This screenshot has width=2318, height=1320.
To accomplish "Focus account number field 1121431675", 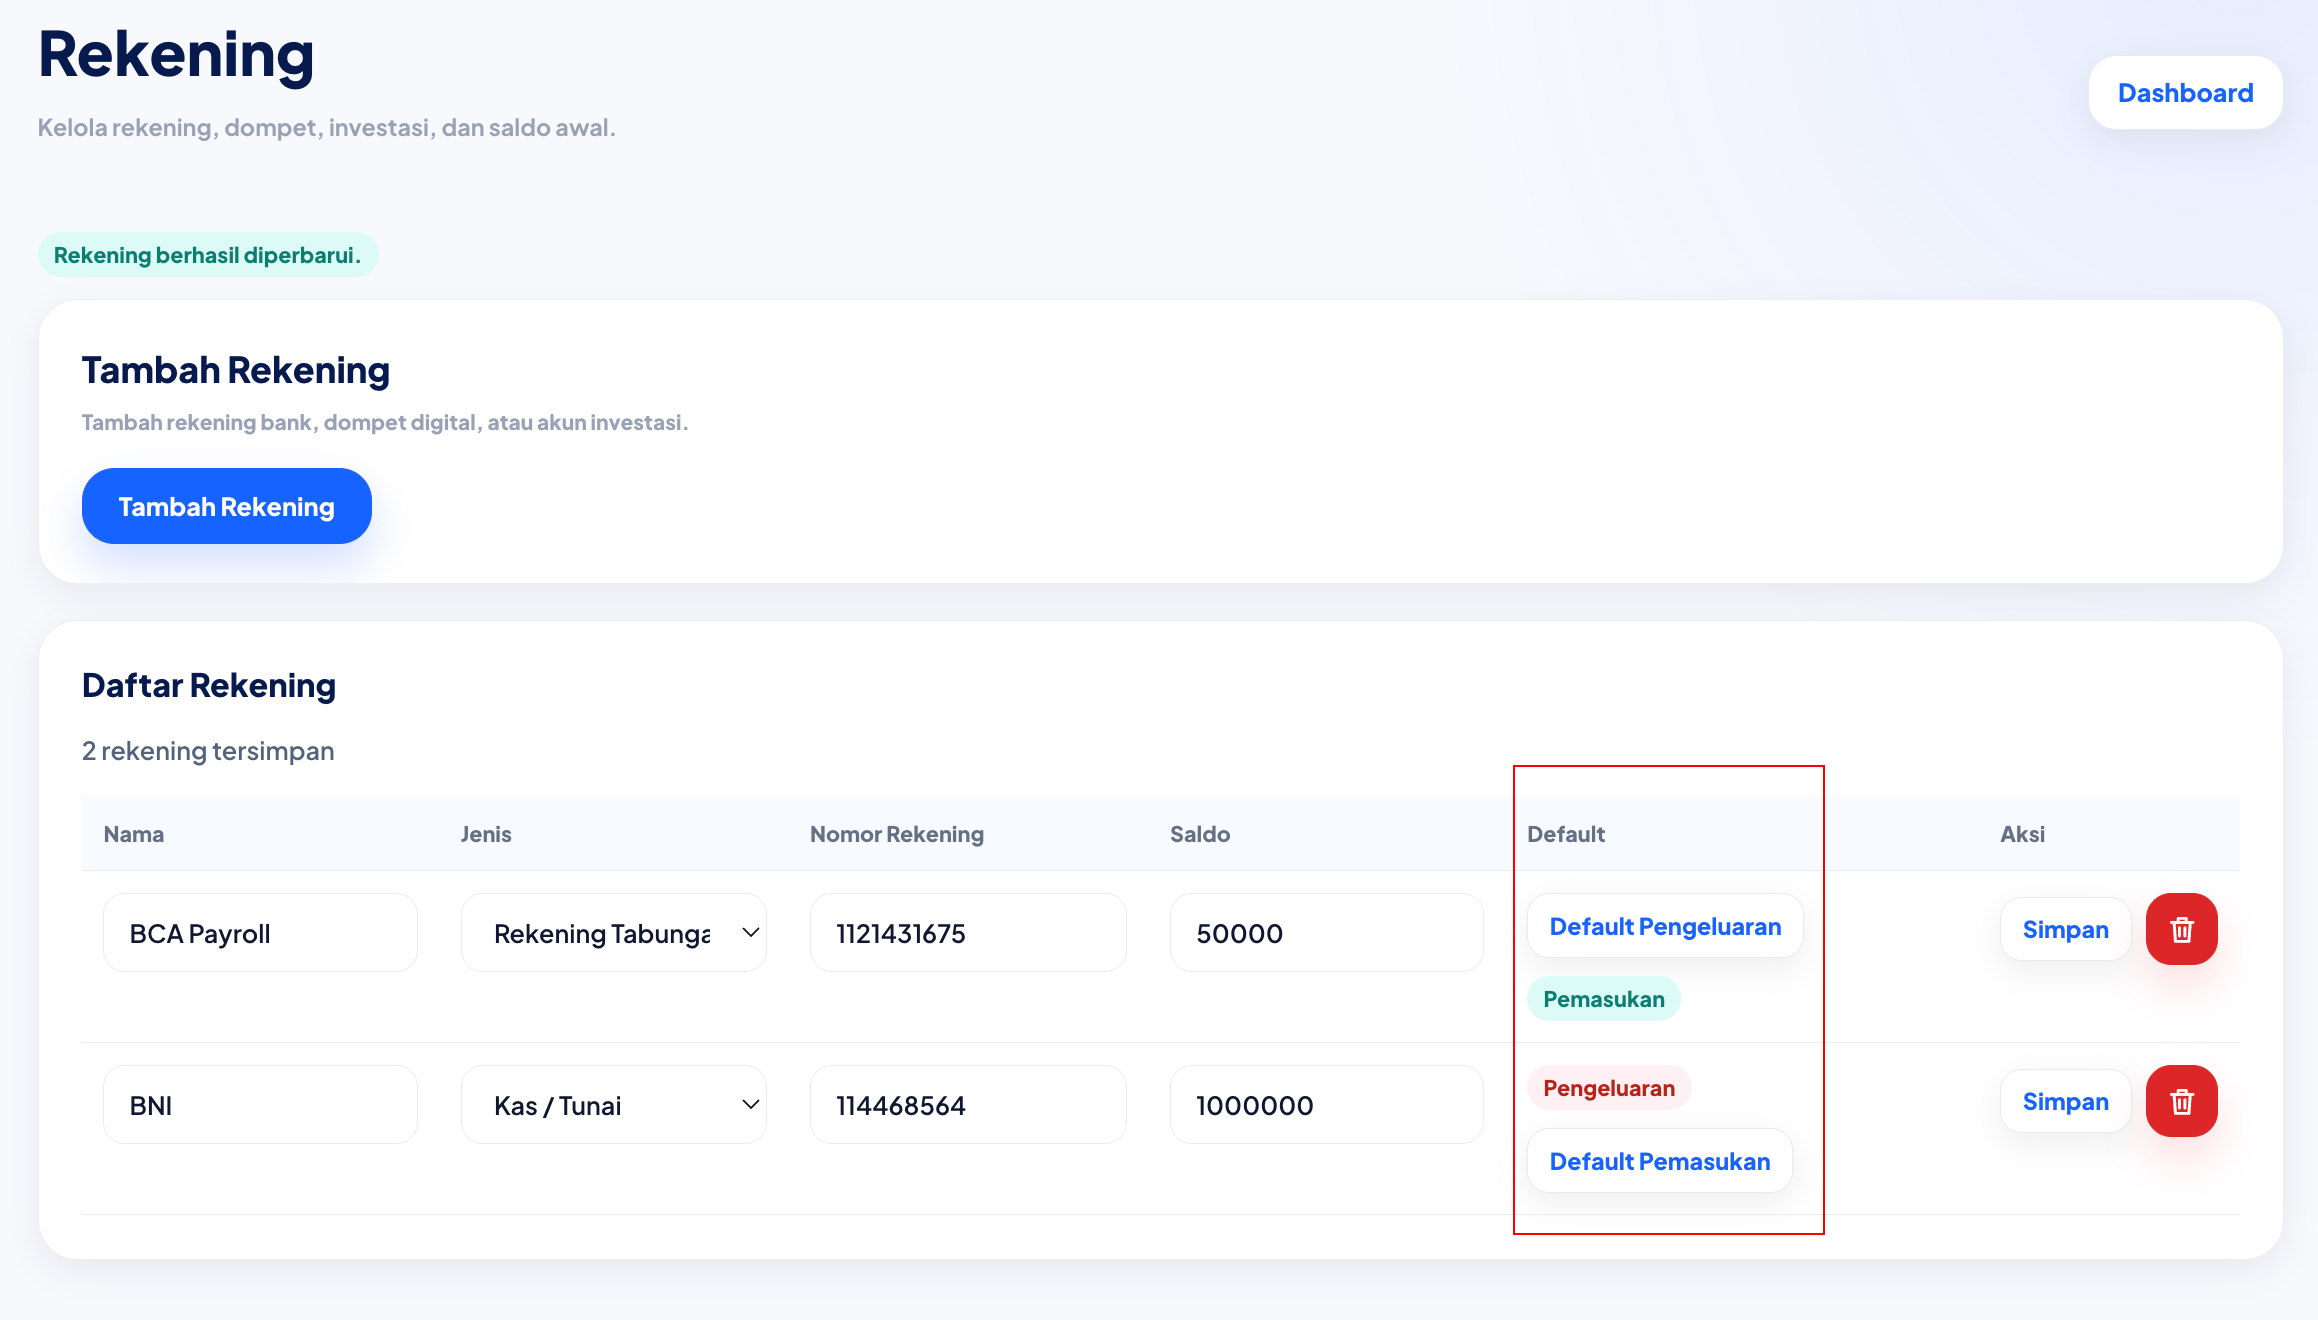I will click(x=968, y=933).
